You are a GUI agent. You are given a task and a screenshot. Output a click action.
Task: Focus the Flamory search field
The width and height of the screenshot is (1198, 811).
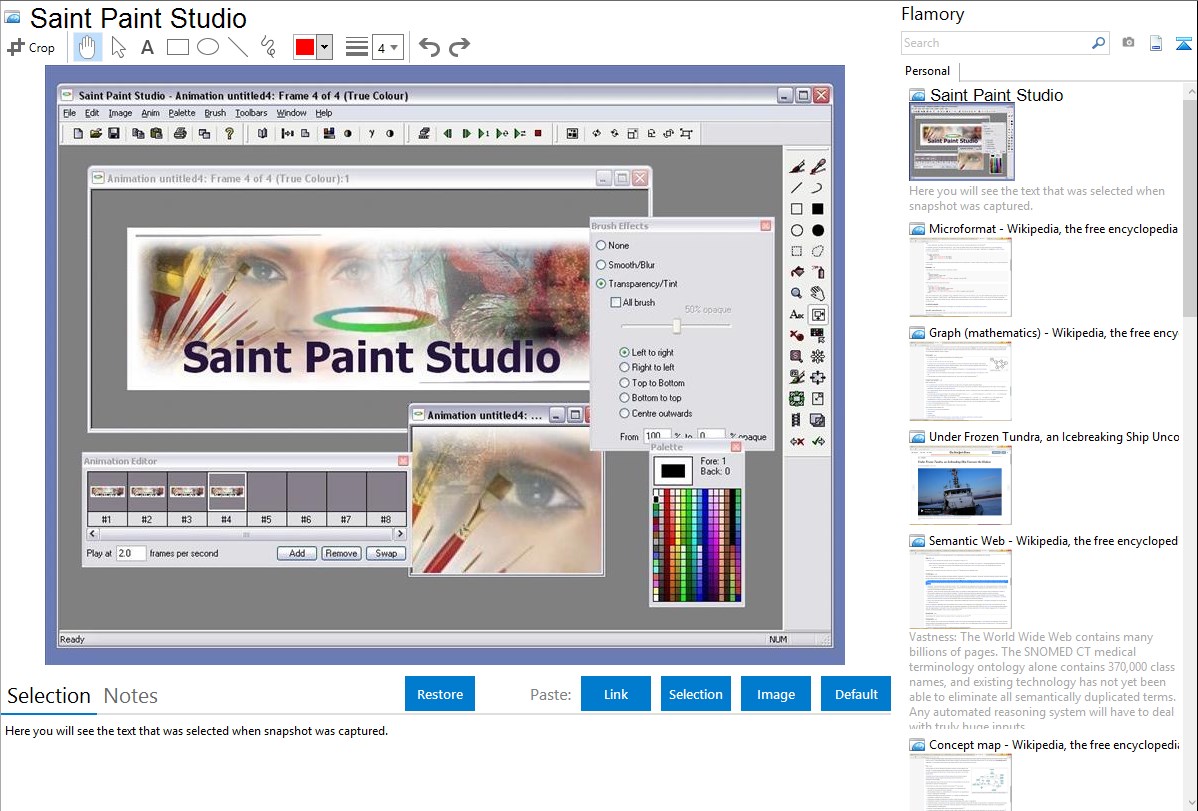coord(995,43)
